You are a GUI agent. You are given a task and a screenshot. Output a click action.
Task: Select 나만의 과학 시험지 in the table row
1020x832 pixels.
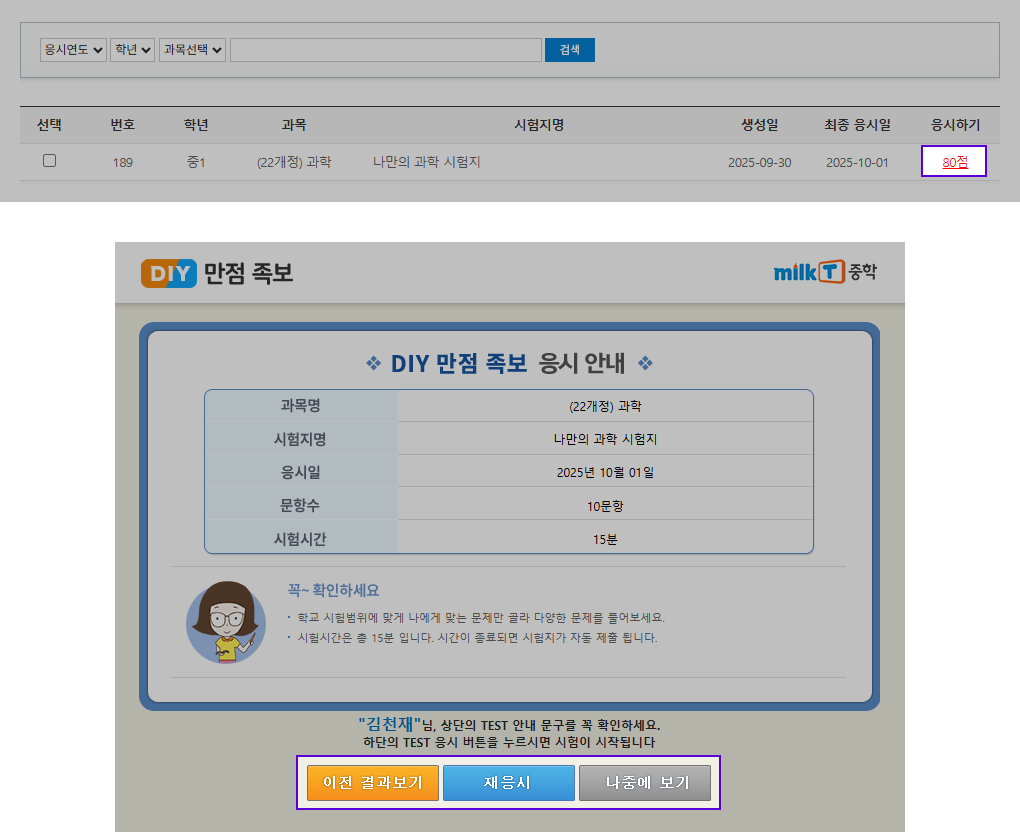426,162
